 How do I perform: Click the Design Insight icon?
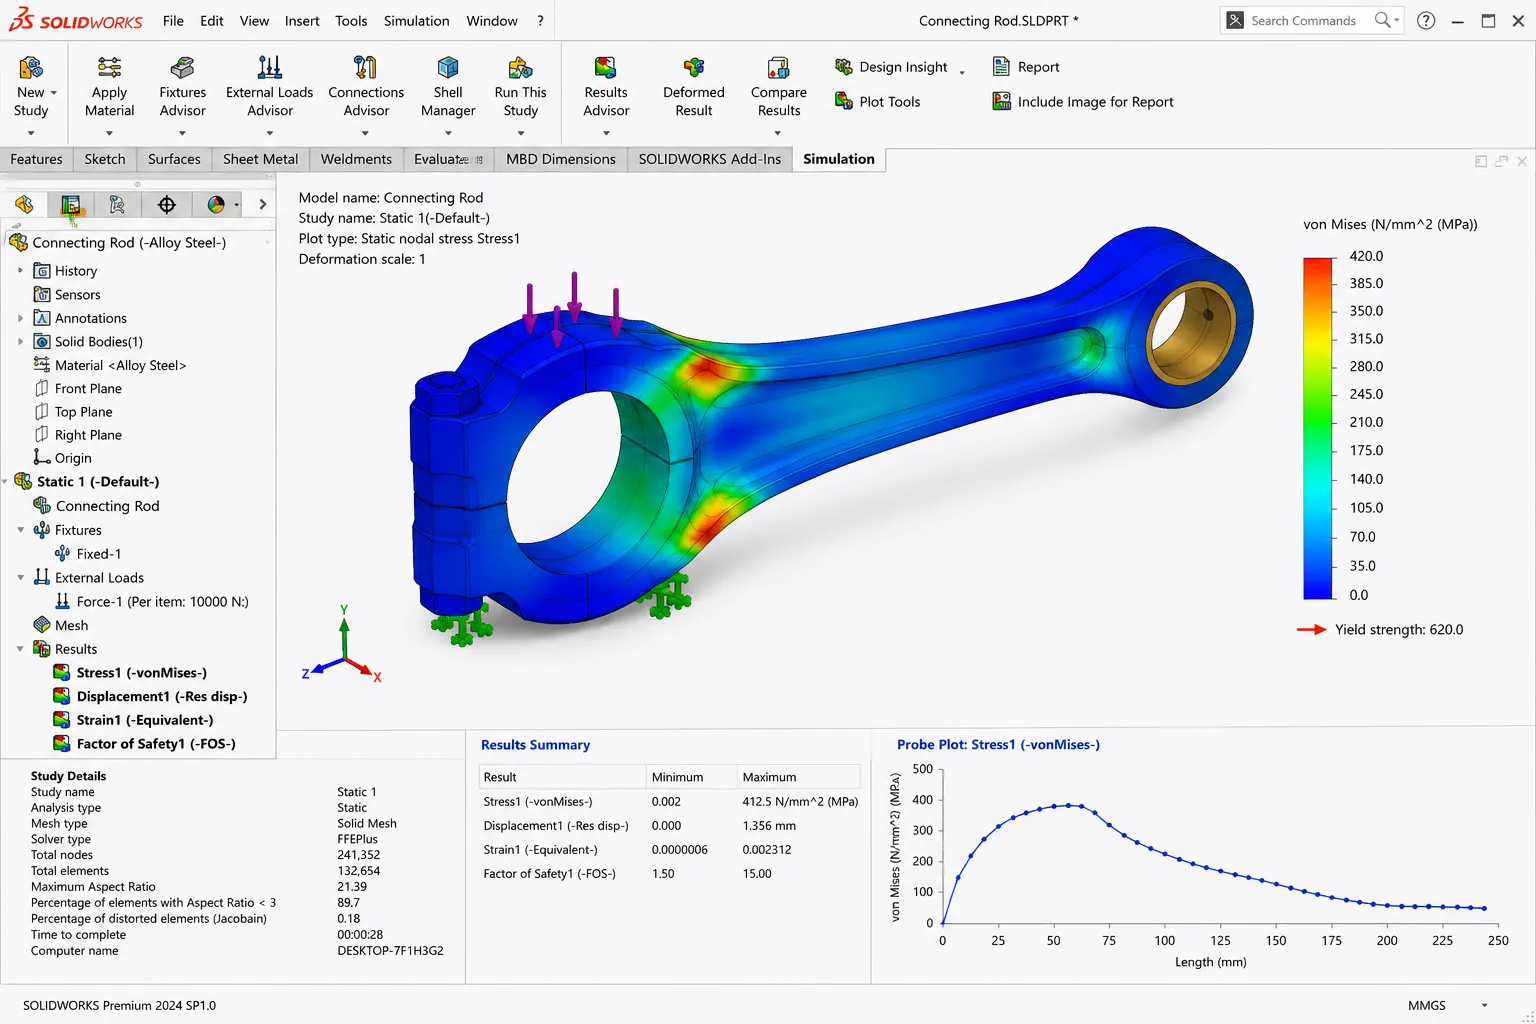[x=844, y=66]
